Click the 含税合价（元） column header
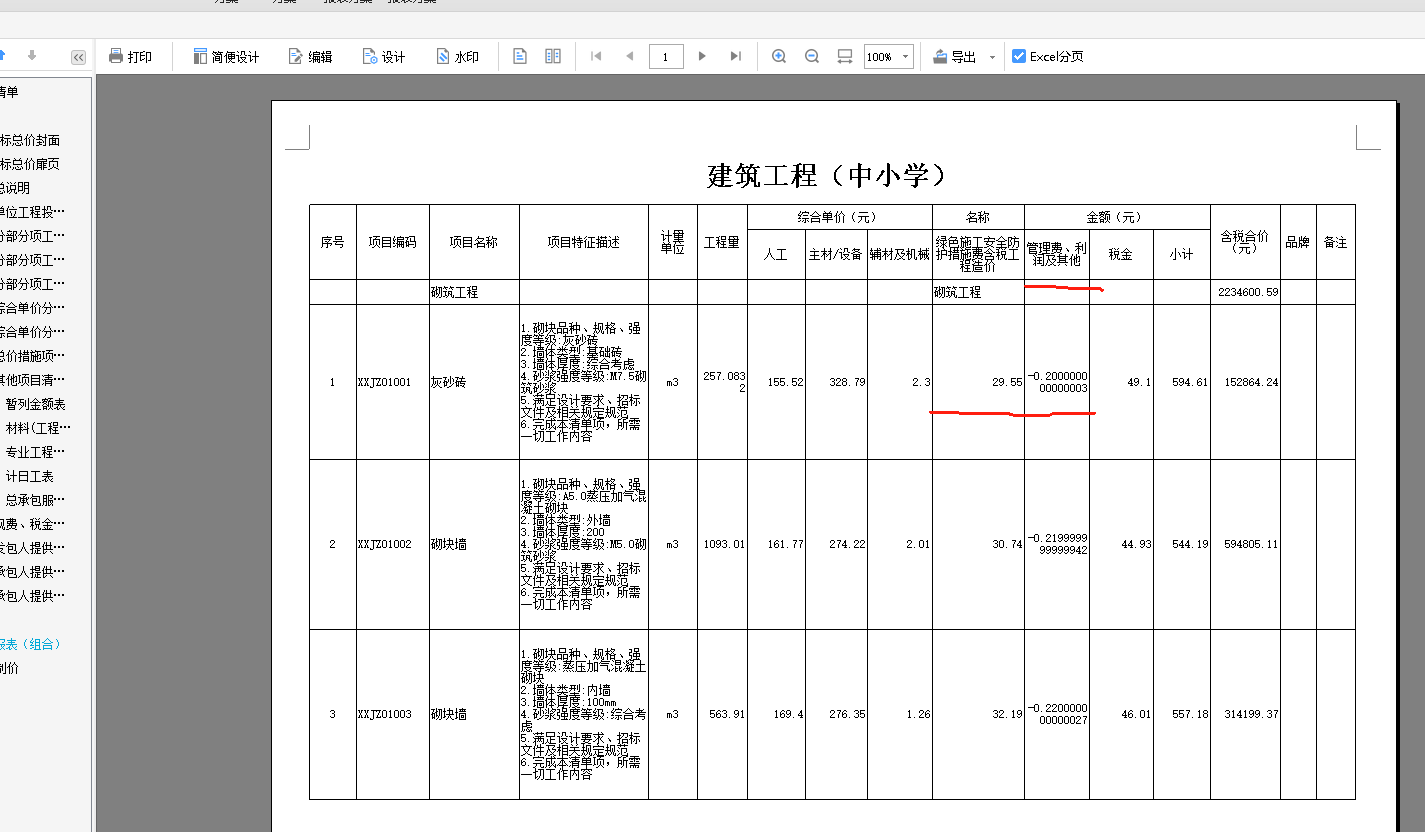Viewport: 1425px width, 832px height. click(x=1245, y=242)
